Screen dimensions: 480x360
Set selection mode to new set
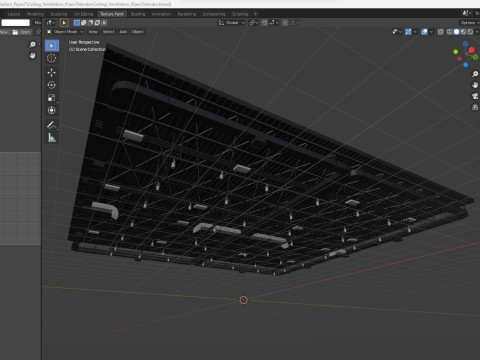[x=77, y=23]
